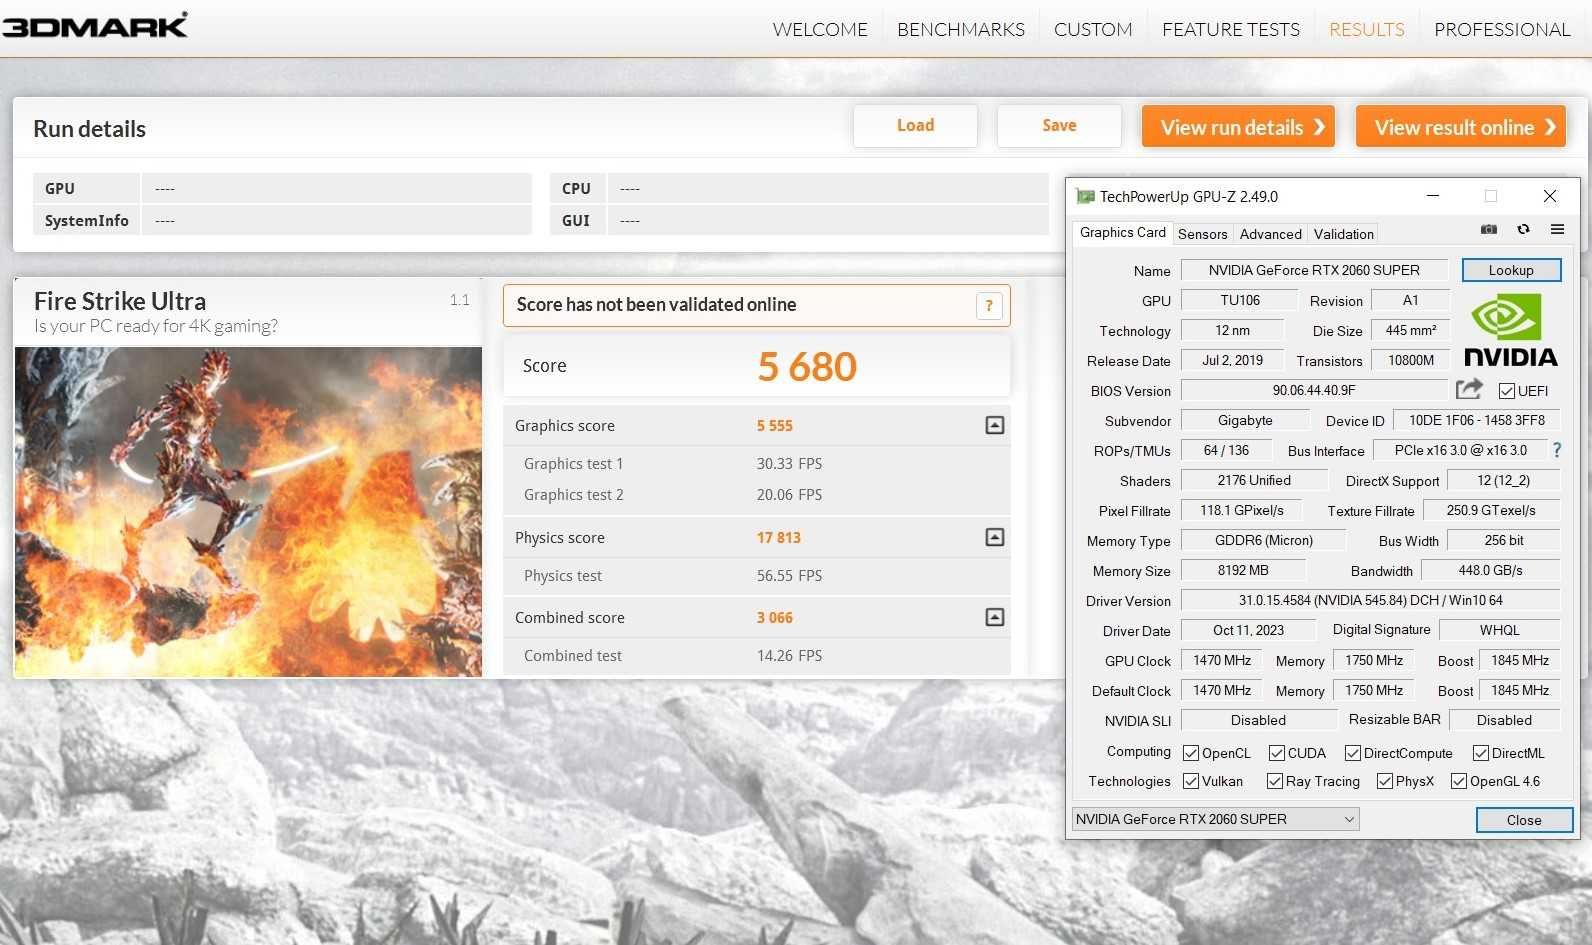Click the Bus Interface question mark icon
This screenshot has width=1592, height=945.
(x=1556, y=451)
